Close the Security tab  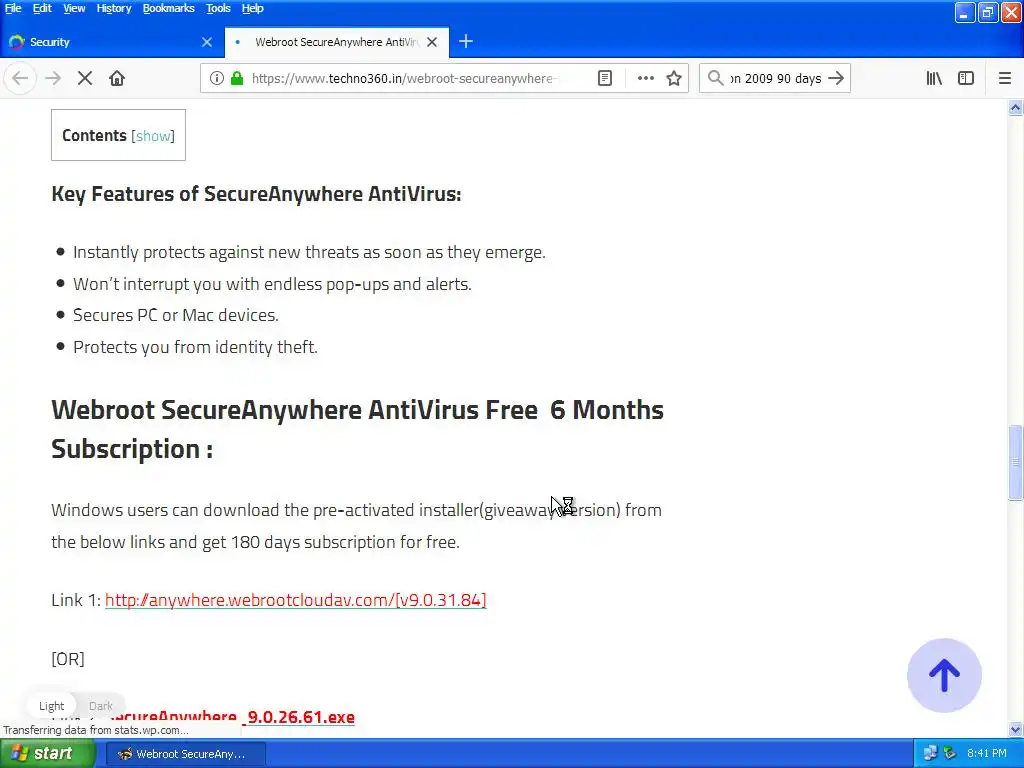207,42
